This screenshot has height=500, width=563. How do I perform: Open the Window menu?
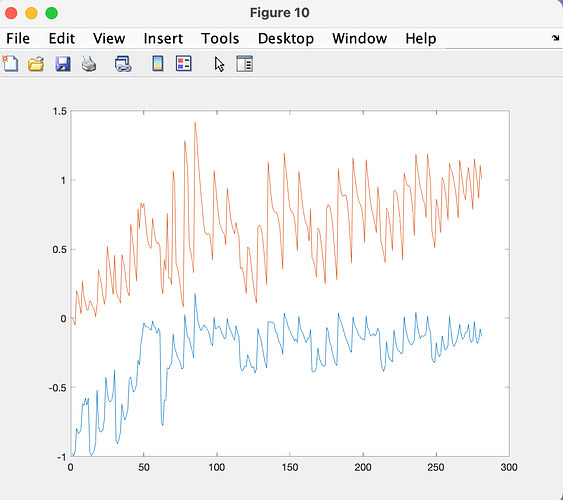coord(360,38)
